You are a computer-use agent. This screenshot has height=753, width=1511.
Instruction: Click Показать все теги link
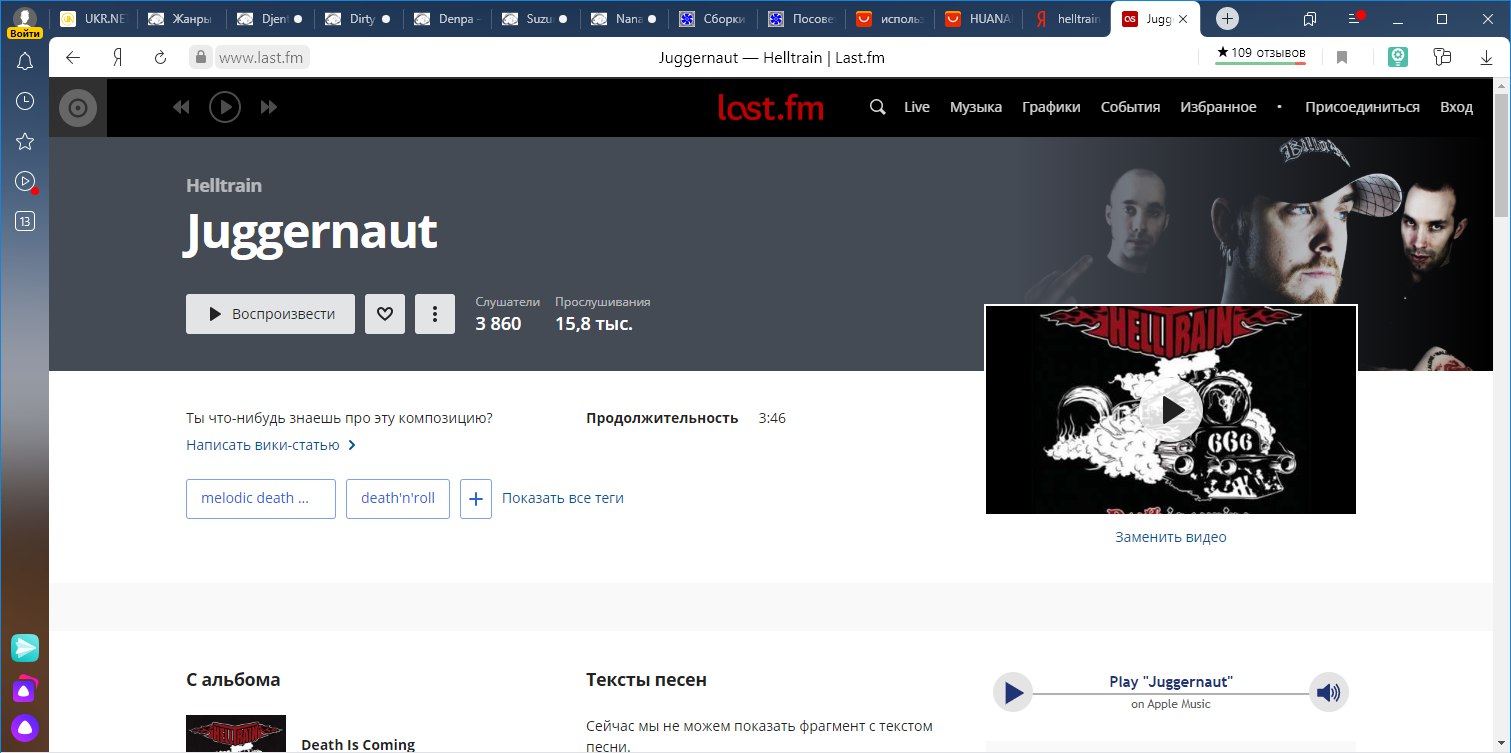tap(563, 498)
